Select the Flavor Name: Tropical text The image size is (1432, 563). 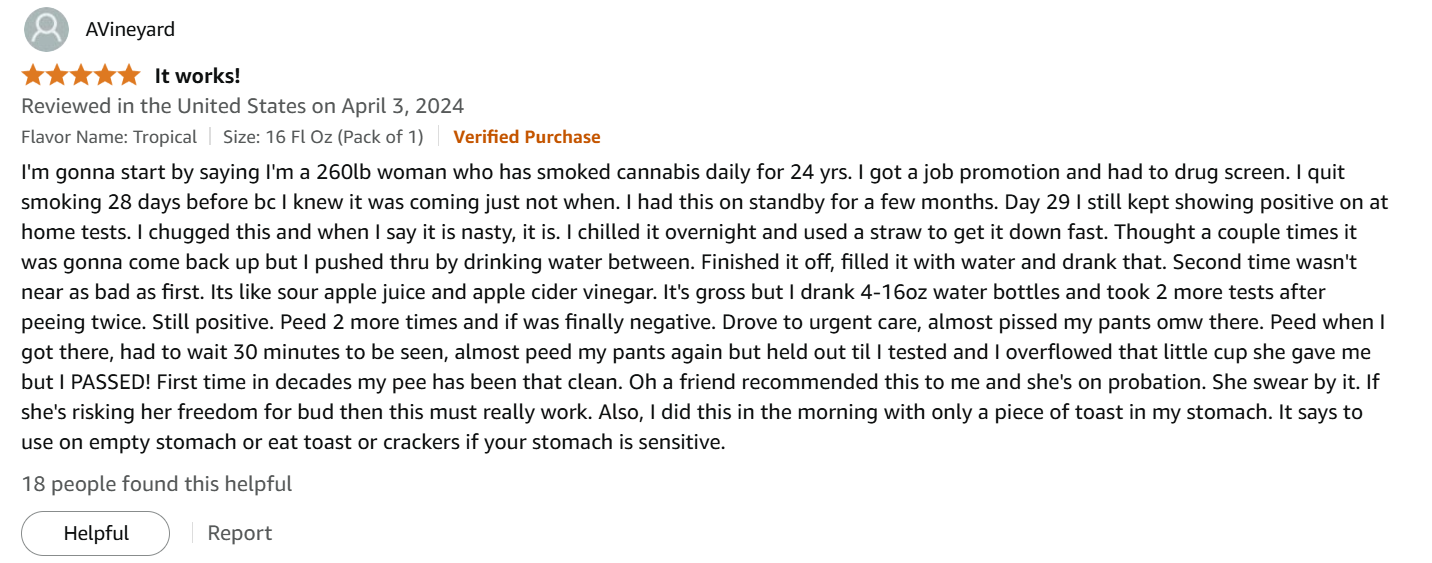pyautogui.click(x=109, y=137)
